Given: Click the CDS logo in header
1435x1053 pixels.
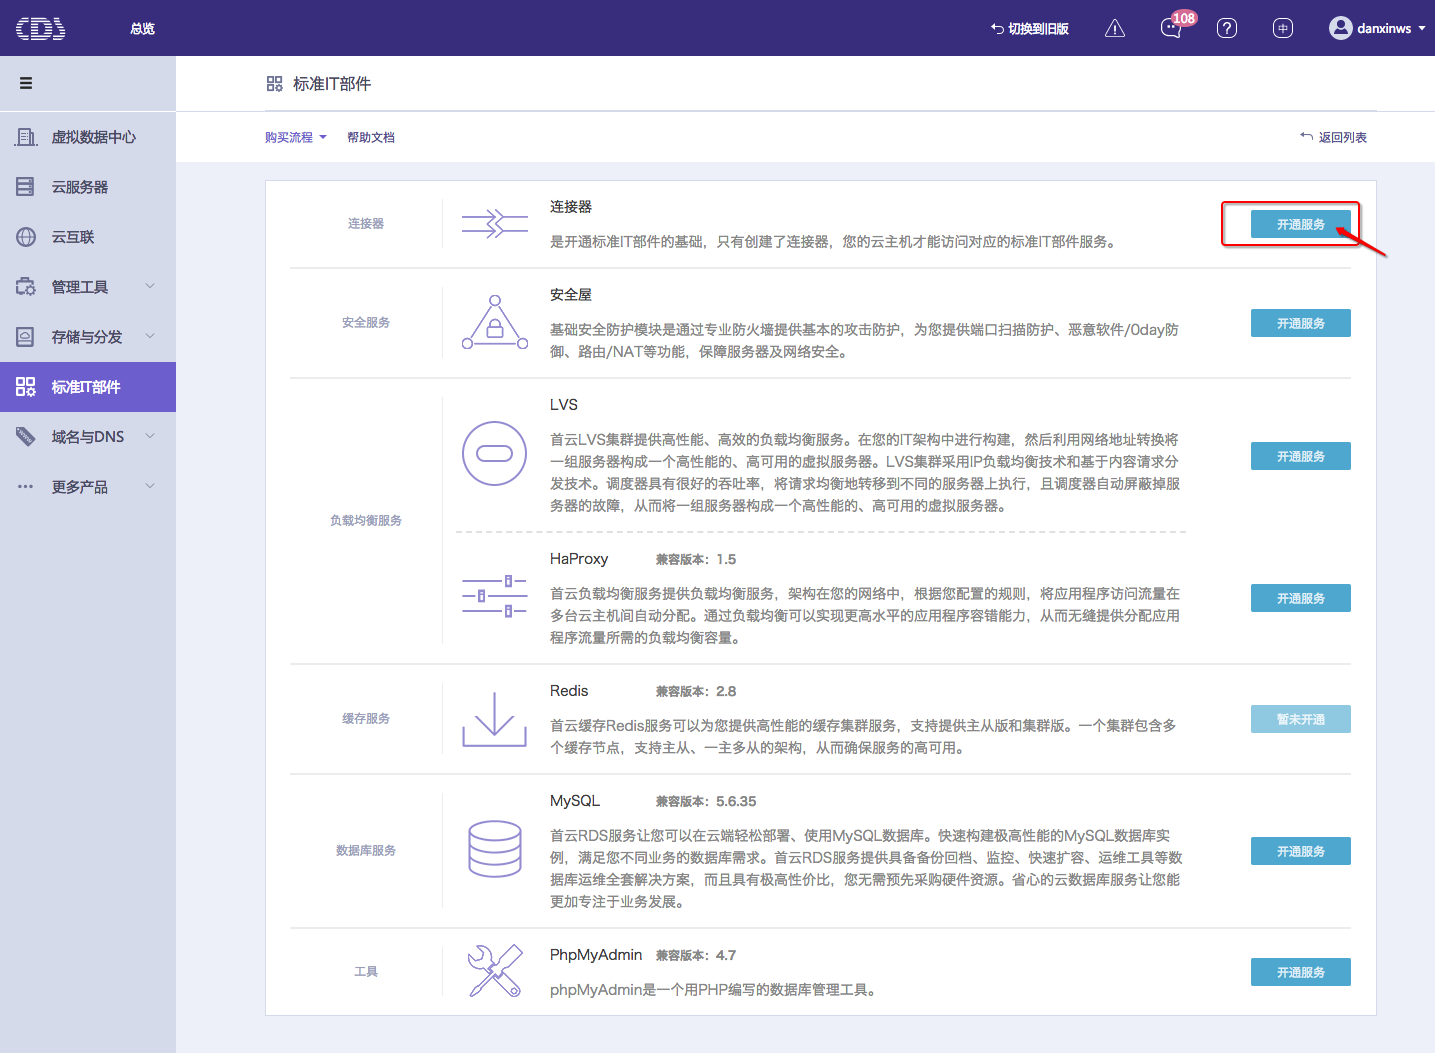Looking at the screenshot, I should 41,28.
